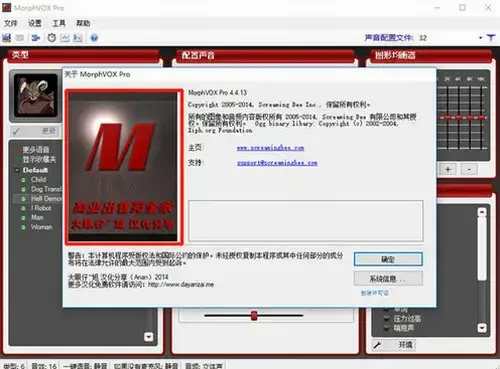The width and height of the screenshot is (500, 369).
Task: Click the equalizer plus button
Action: click(x=448, y=169)
